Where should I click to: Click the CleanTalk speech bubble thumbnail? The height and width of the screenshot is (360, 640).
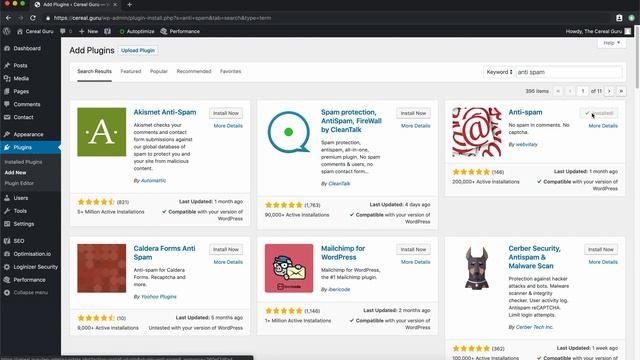point(289,132)
